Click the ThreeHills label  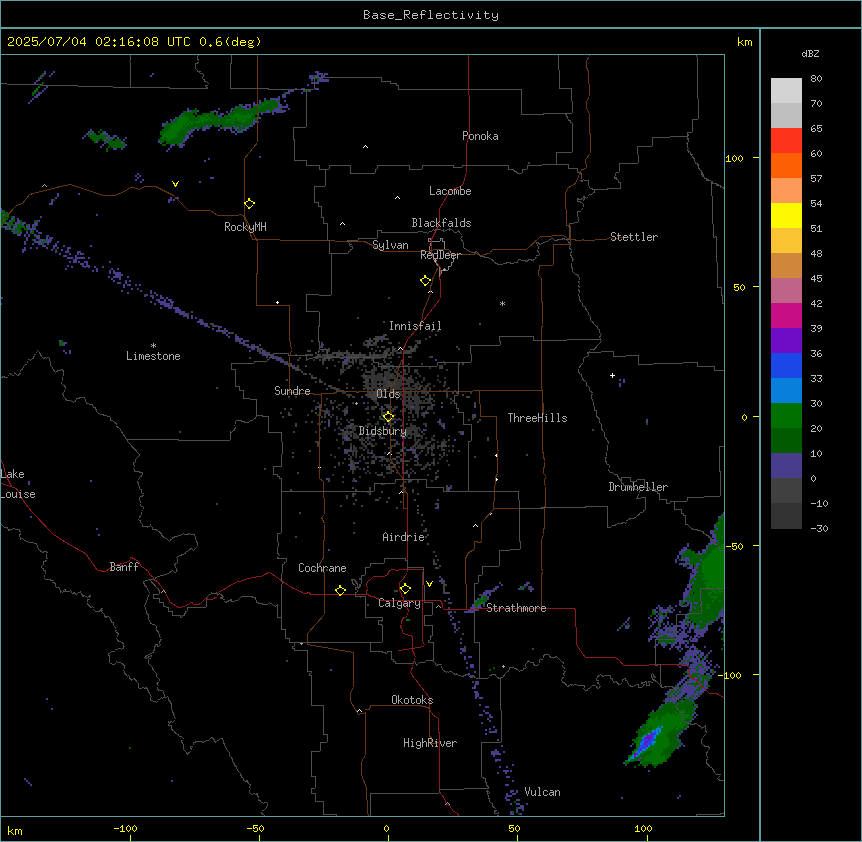(x=537, y=418)
